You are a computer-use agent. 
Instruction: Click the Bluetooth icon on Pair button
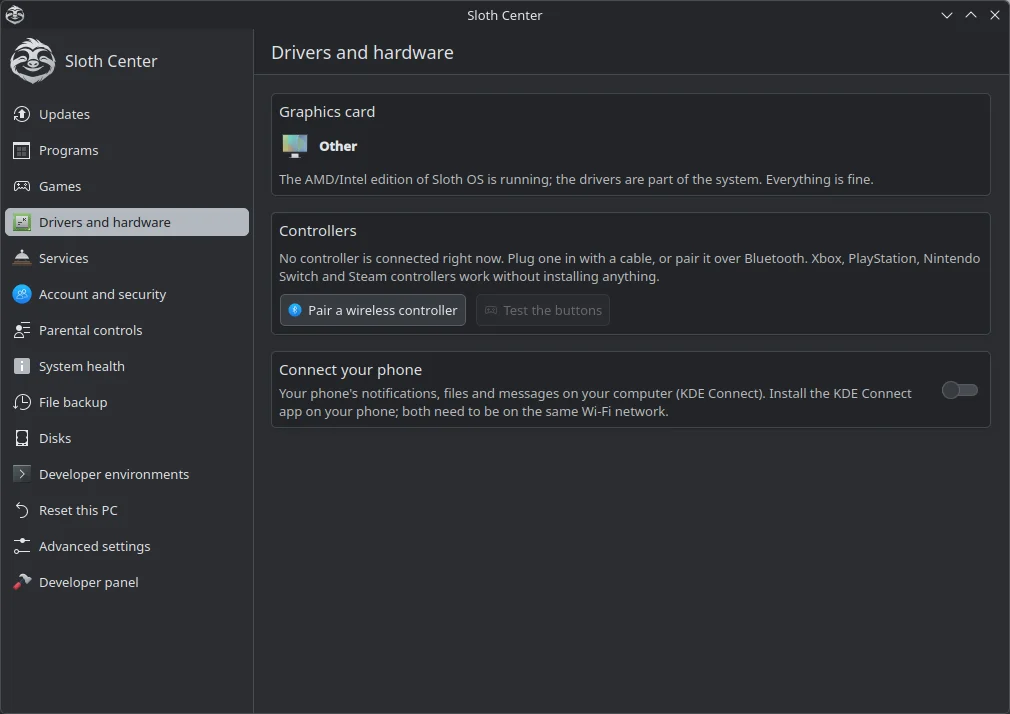click(x=295, y=310)
